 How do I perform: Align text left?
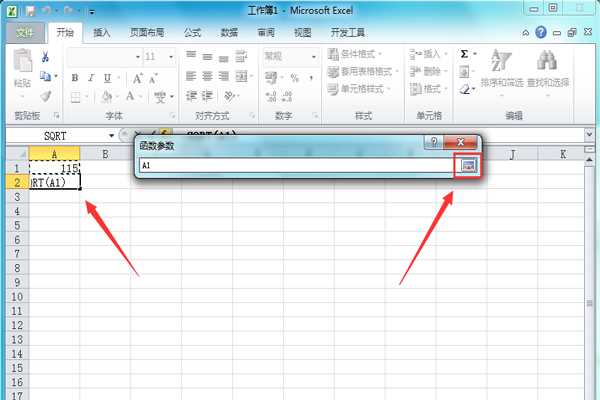[191, 77]
